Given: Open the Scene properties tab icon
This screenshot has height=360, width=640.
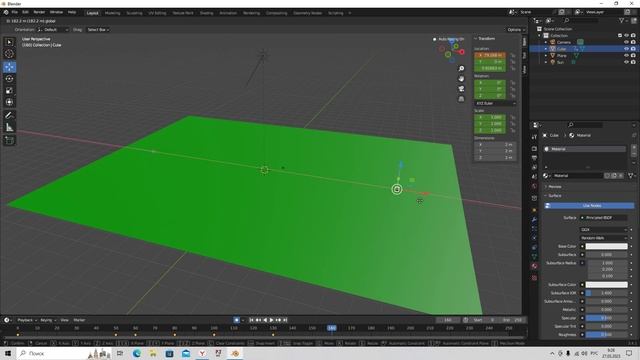Looking at the screenshot, I should pyautogui.click(x=534, y=177).
